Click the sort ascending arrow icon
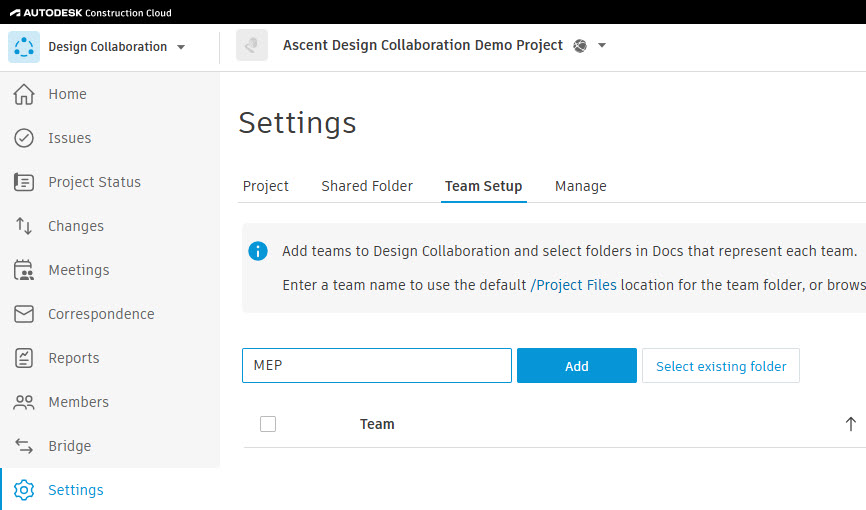Screen dimensions: 866x510 [x=851, y=424]
